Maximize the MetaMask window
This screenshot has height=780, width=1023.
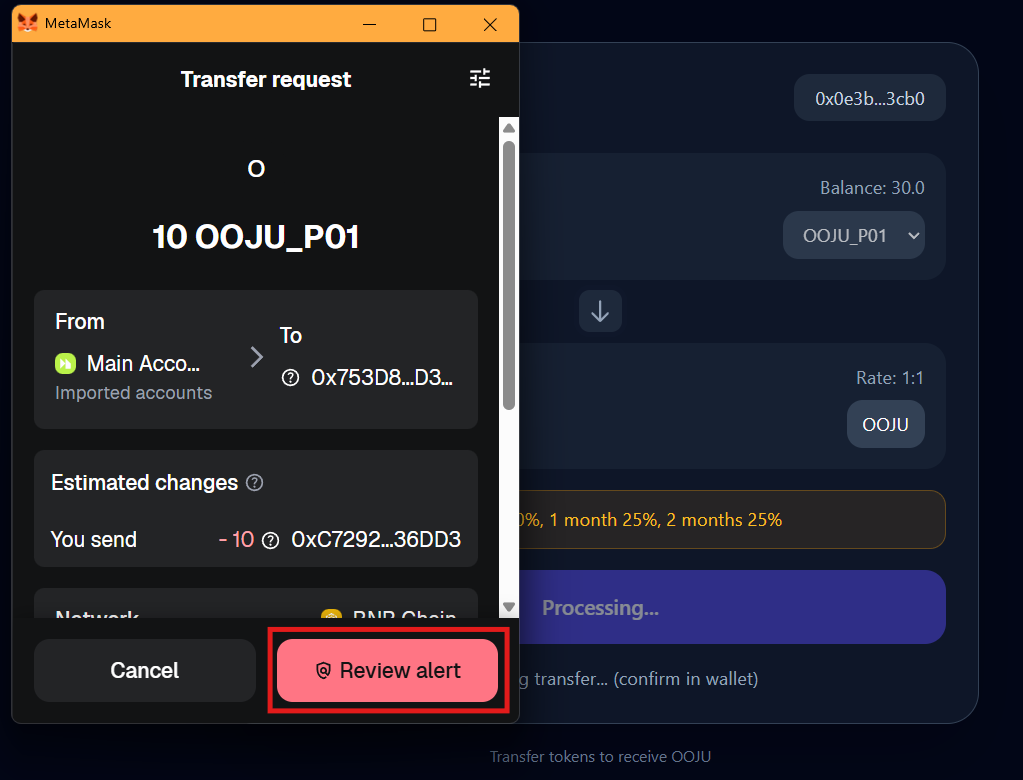click(x=429, y=25)
